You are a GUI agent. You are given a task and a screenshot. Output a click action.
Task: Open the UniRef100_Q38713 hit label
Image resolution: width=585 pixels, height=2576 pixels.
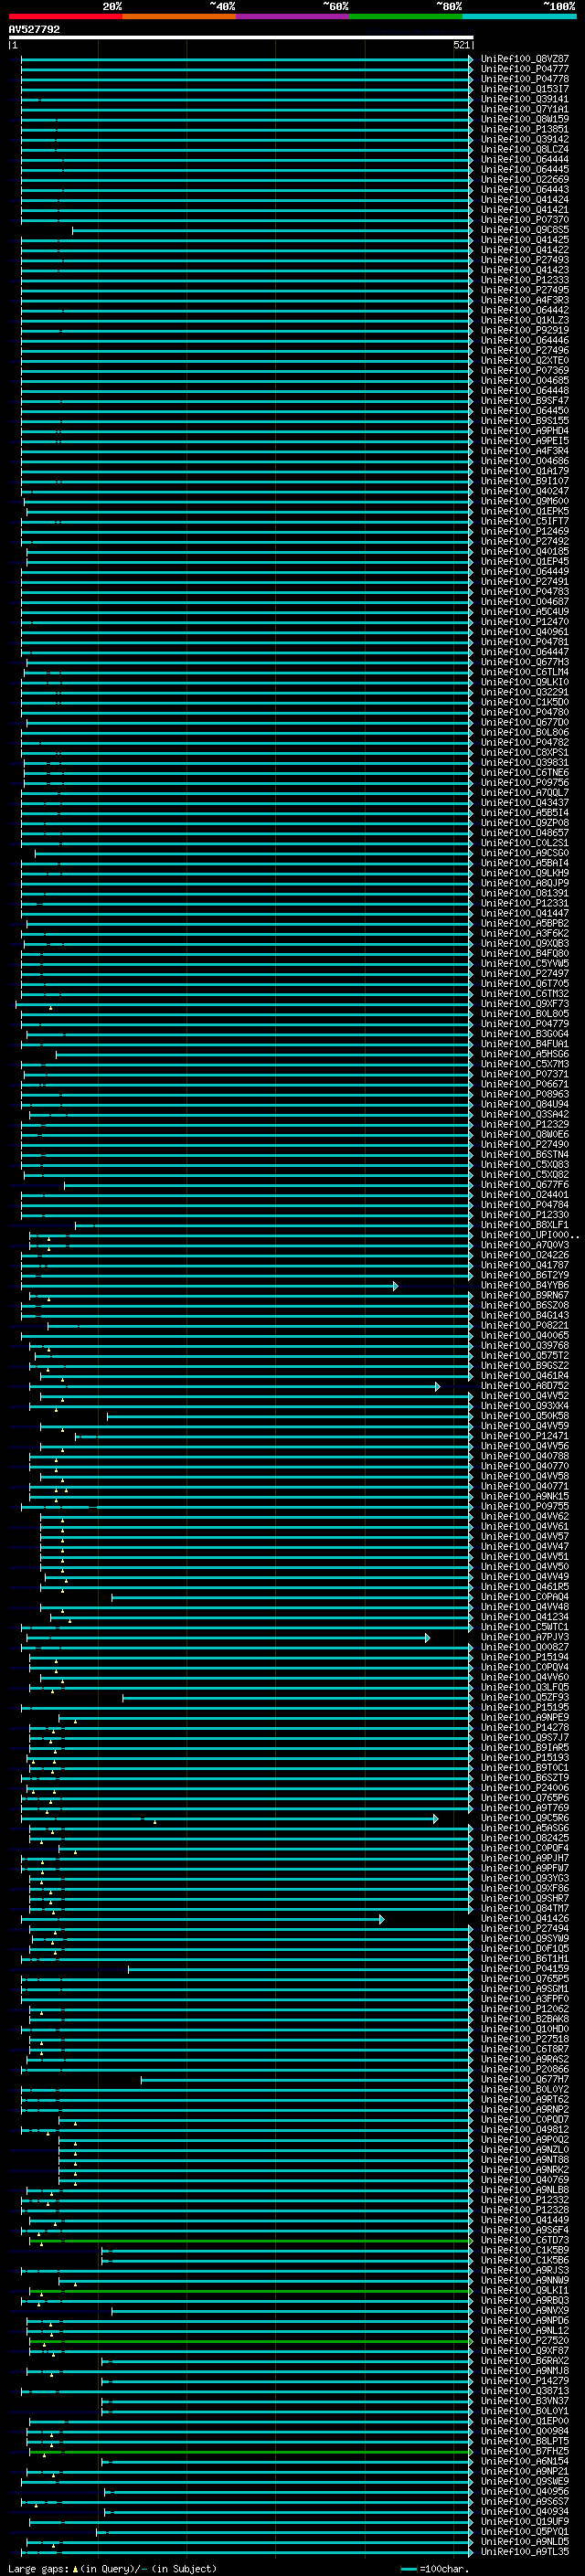pyautogui.click(x=525, y=2390)
